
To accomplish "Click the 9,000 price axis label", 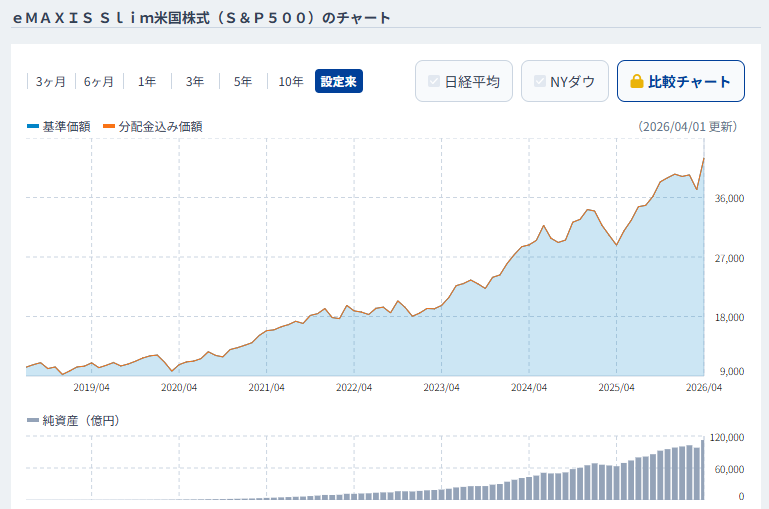I will (732, 371).
